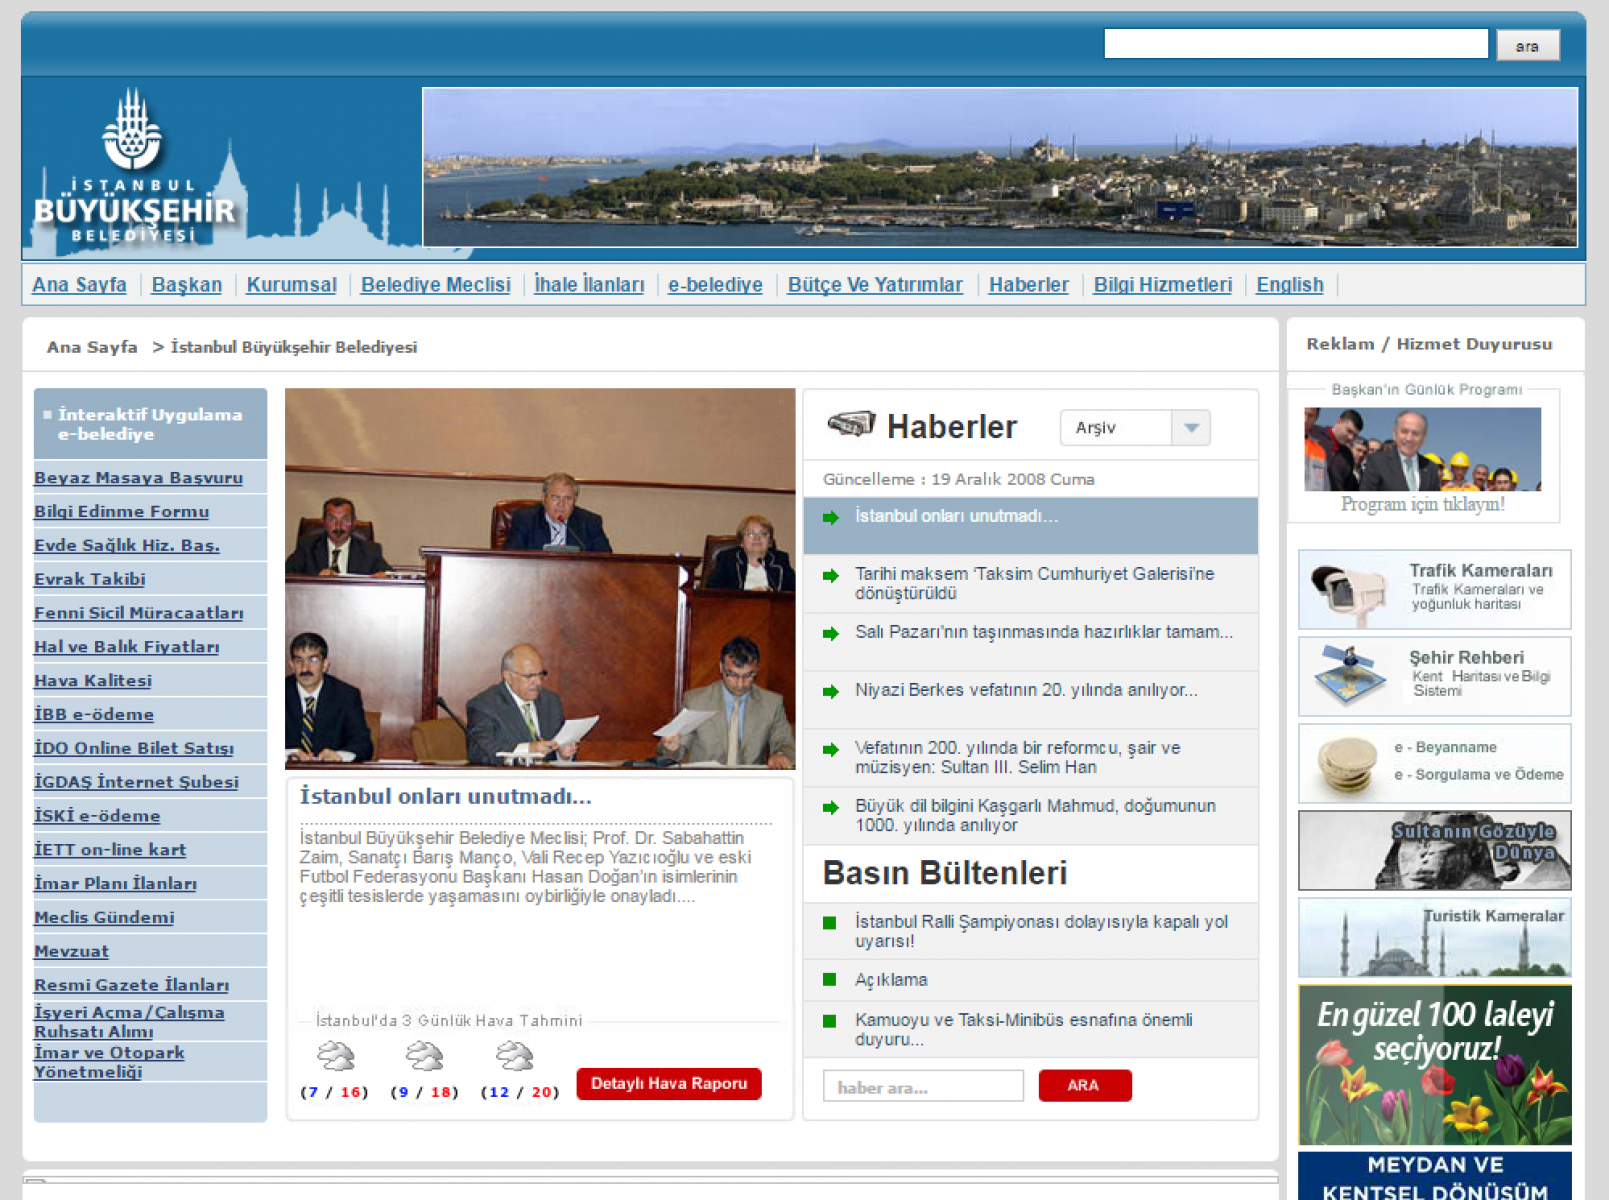Viewport: 1609px width, 1200px height.
Task: Switch site language to English
Action: coord(1289,285)
